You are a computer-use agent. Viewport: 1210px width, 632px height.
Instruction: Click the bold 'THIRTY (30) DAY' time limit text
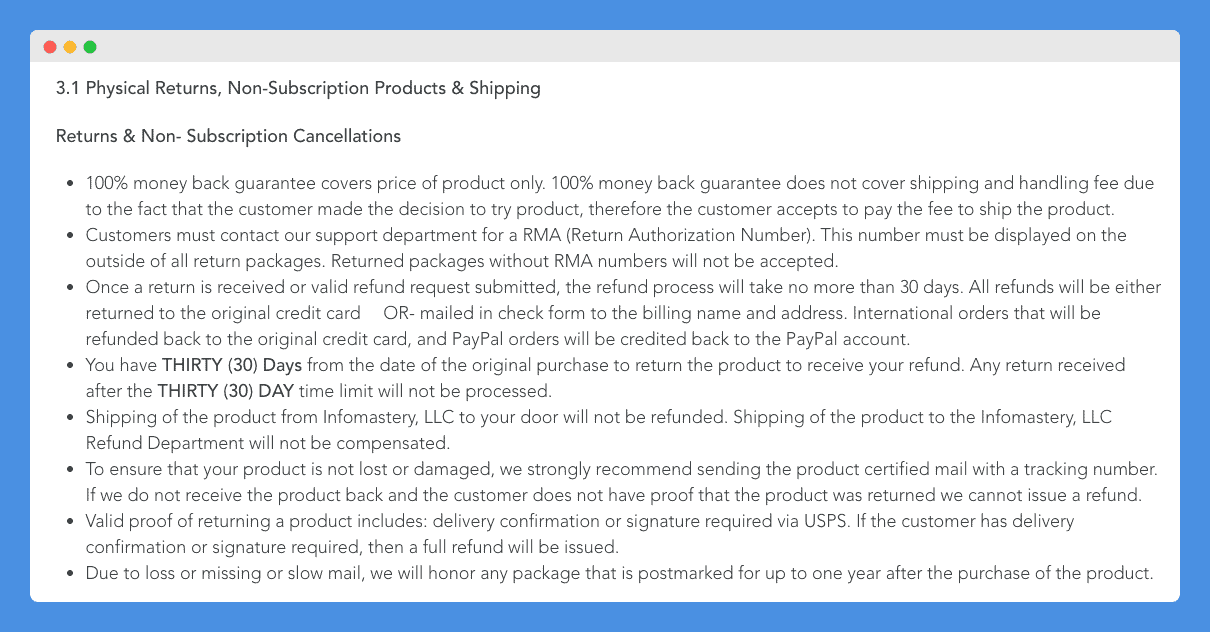(x=225, y=391)
